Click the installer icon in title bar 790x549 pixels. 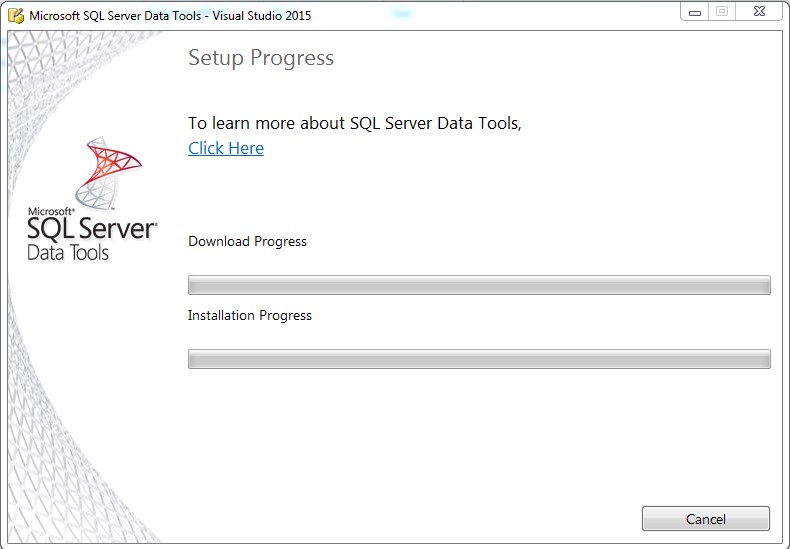click(16, 16)
